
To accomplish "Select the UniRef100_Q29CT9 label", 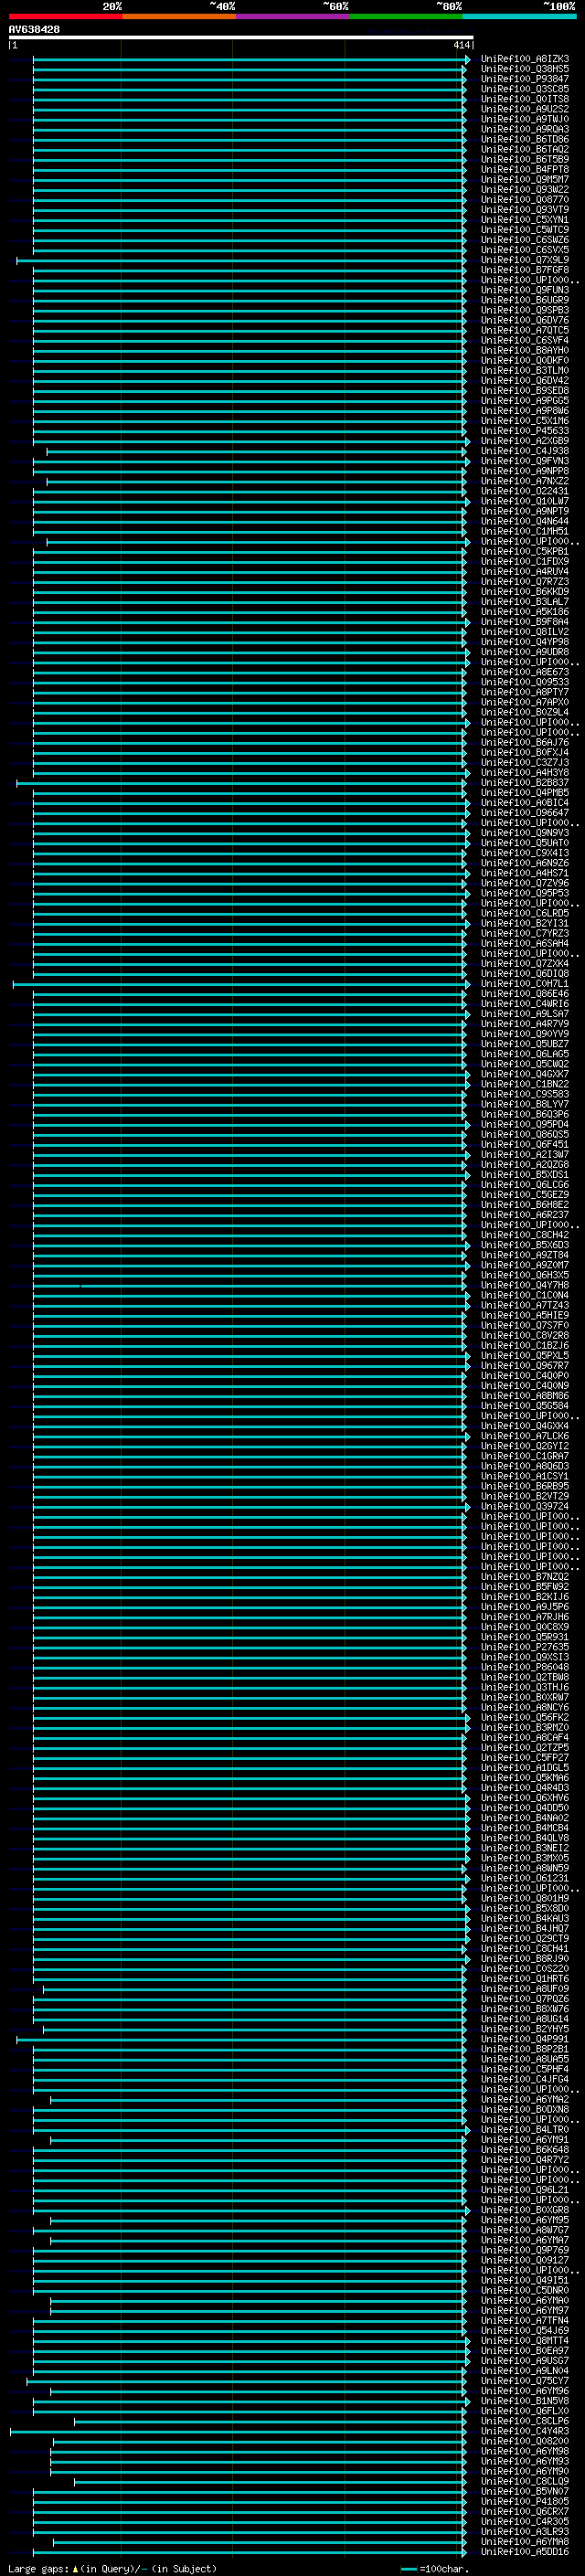I will click(525, 1938).
